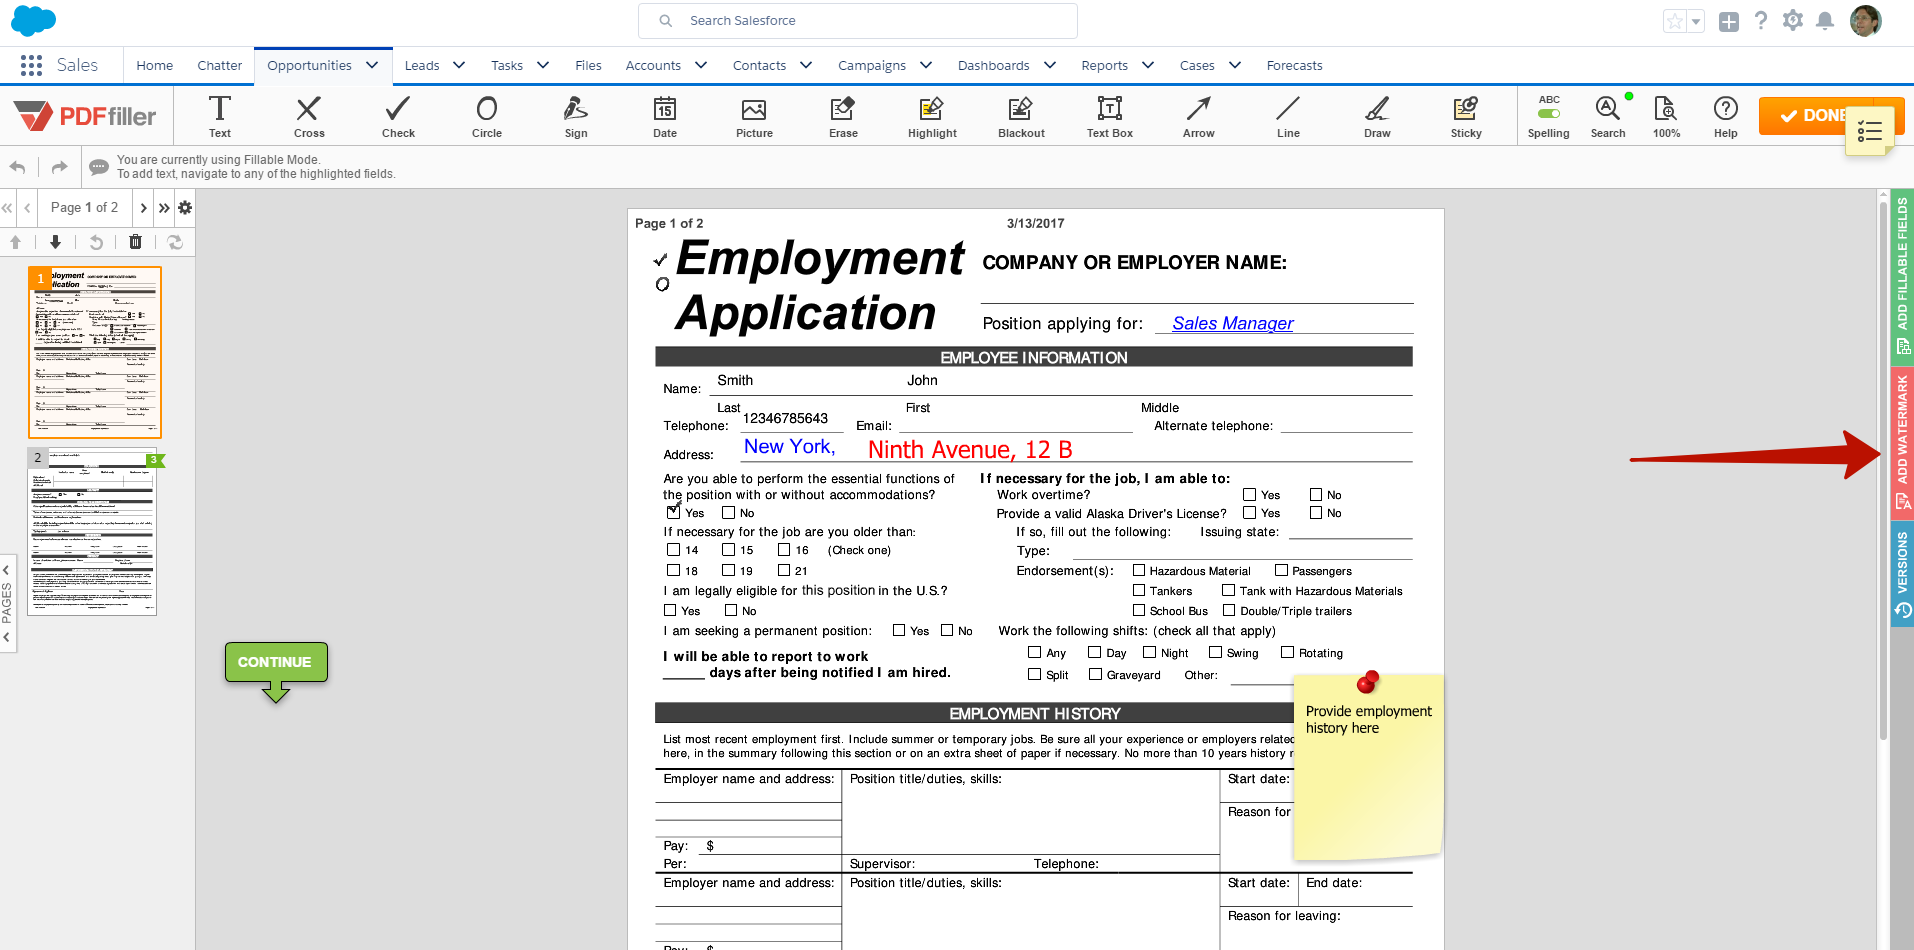Open the Salesforce App Launcher

click(x=31, y=65)
